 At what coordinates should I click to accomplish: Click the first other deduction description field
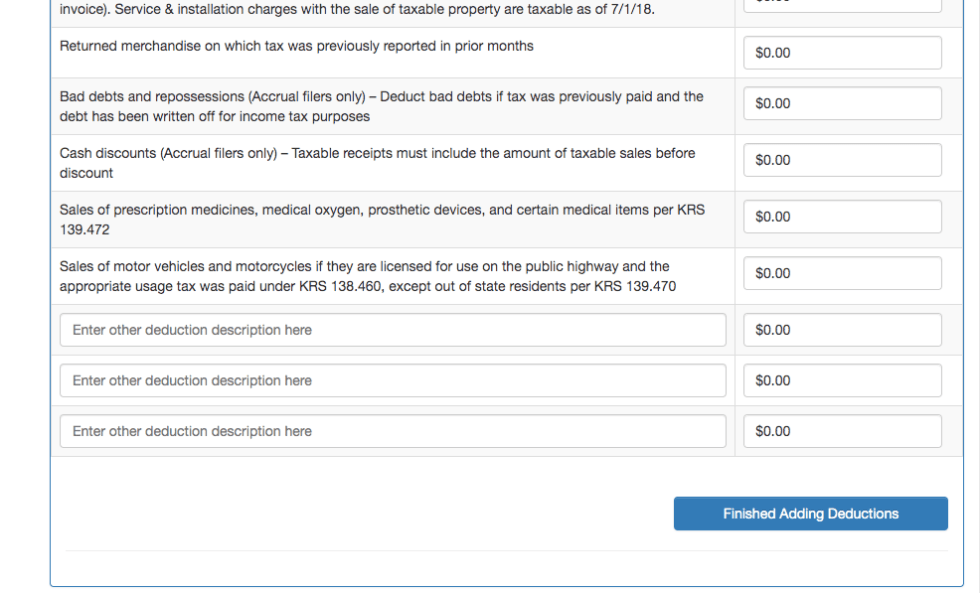coord(393,330)
